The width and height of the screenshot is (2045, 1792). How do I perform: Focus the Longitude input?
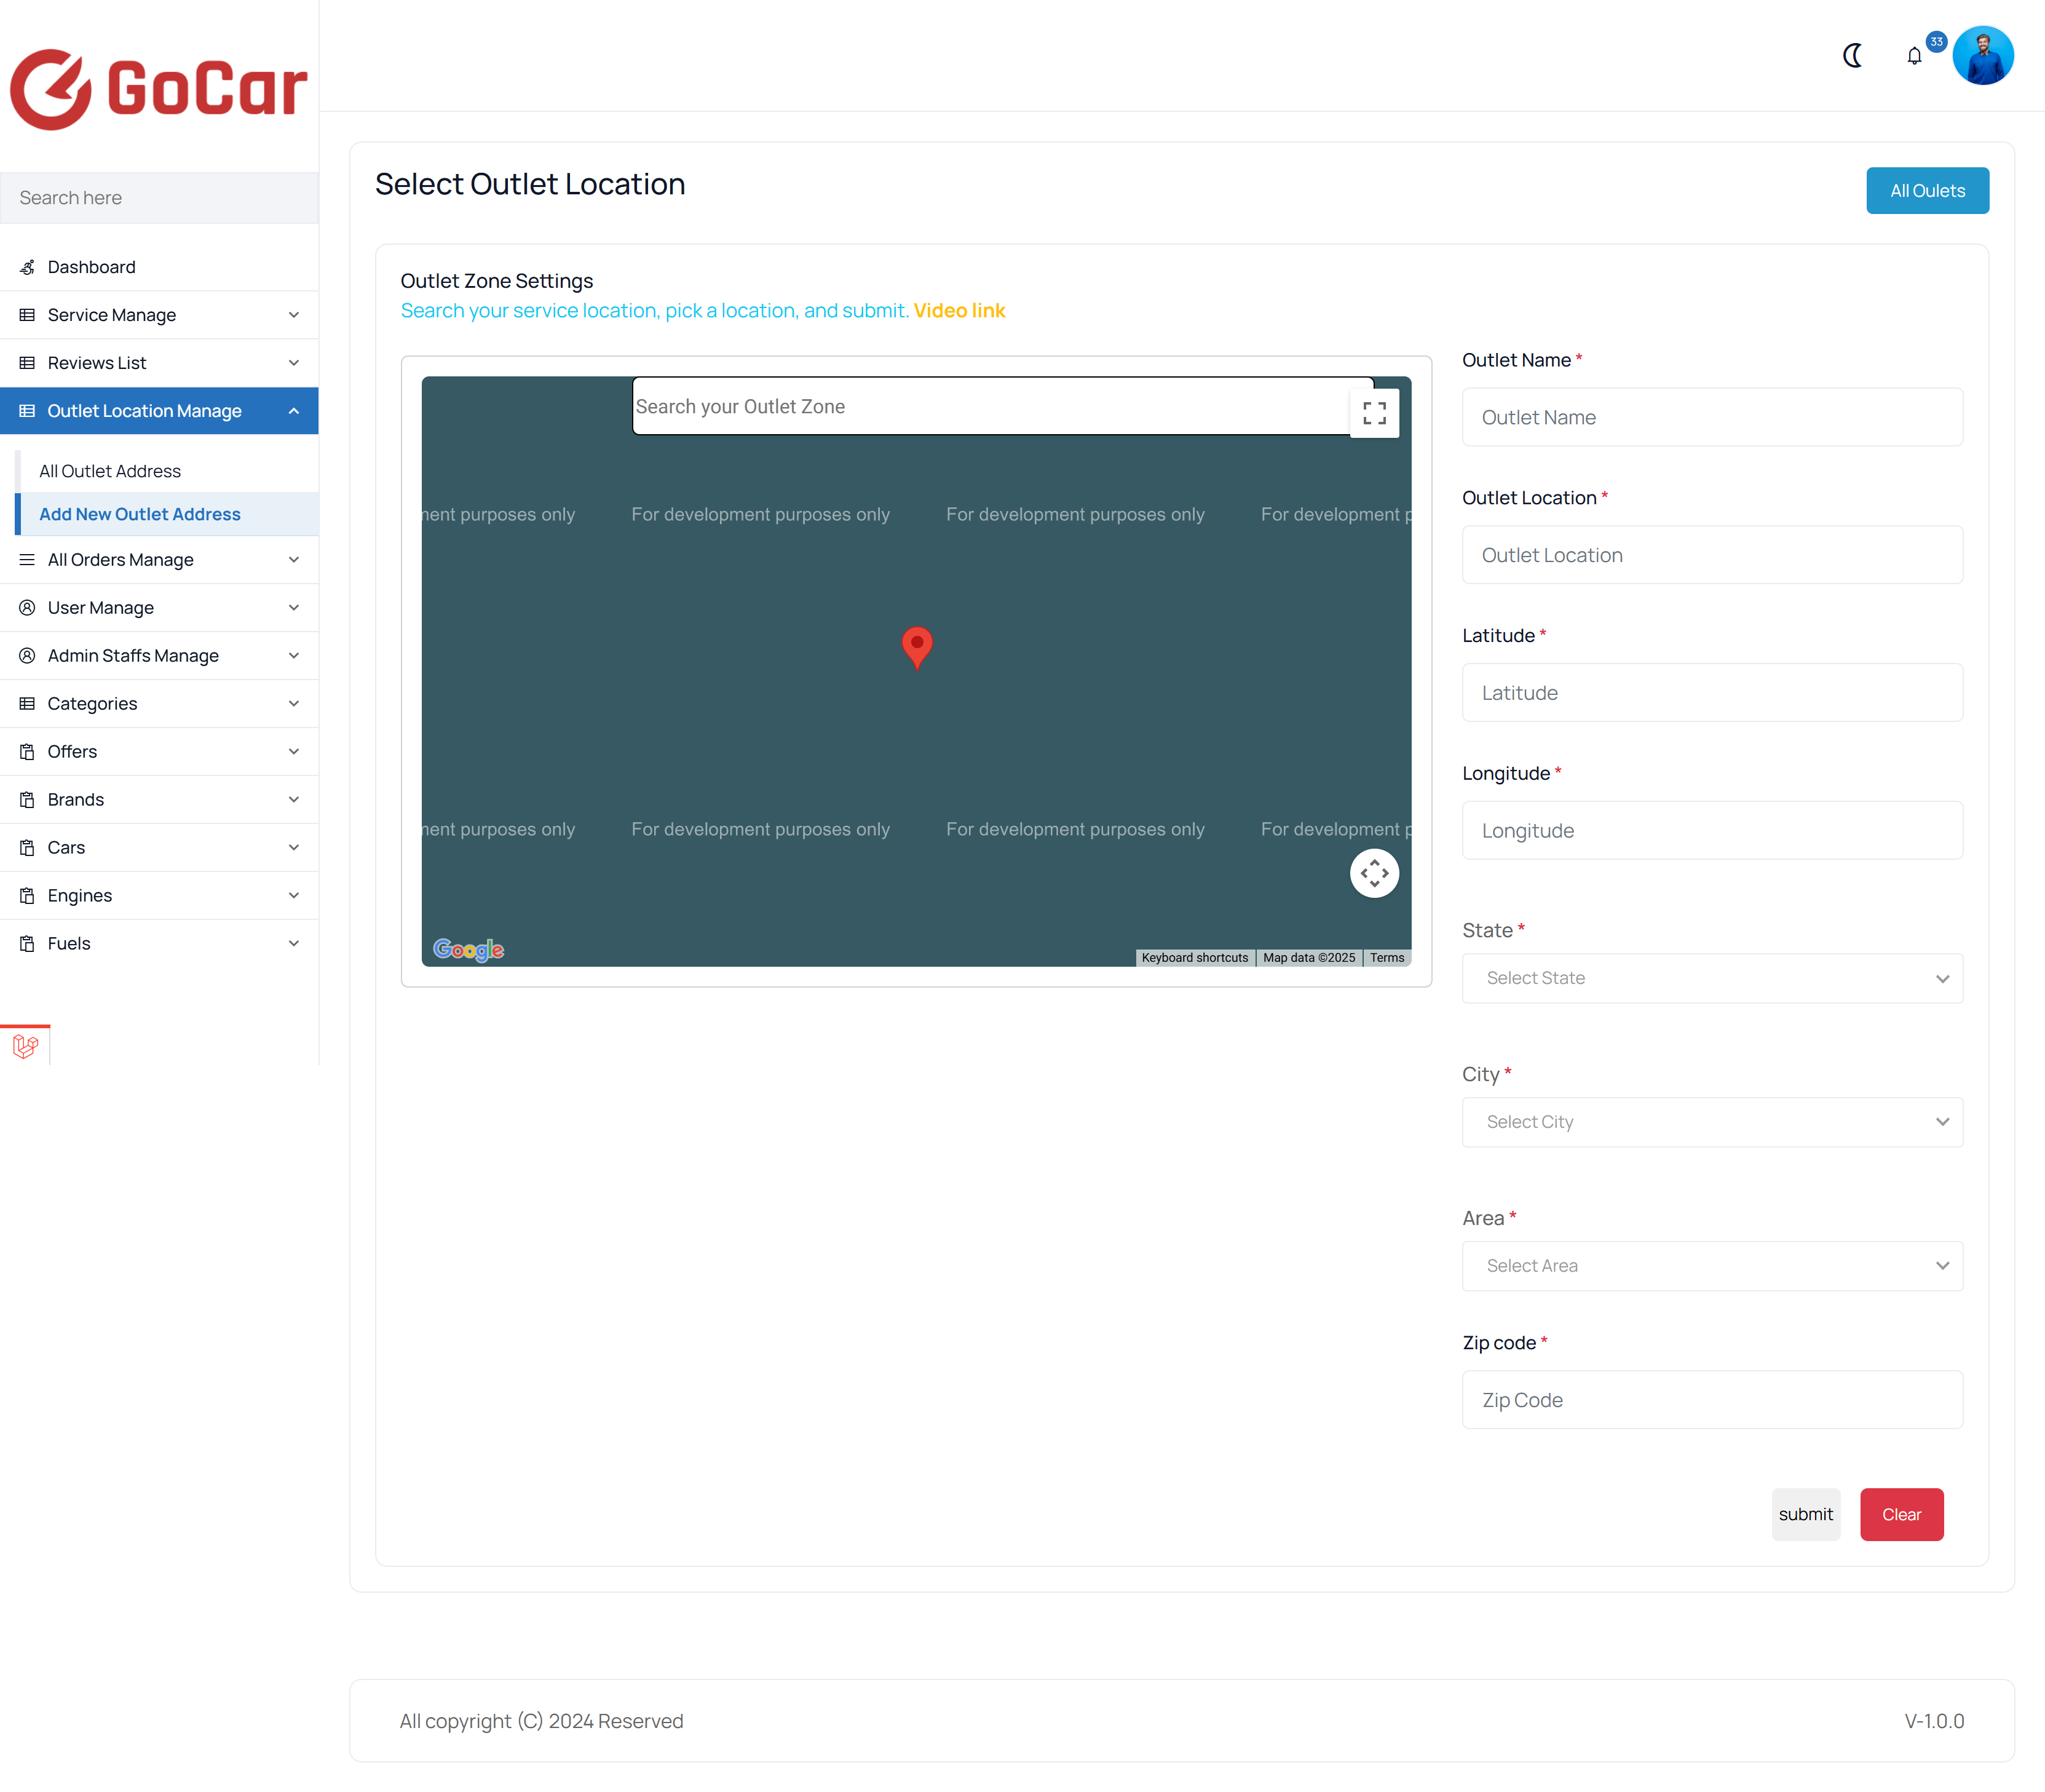point(1712,831)
